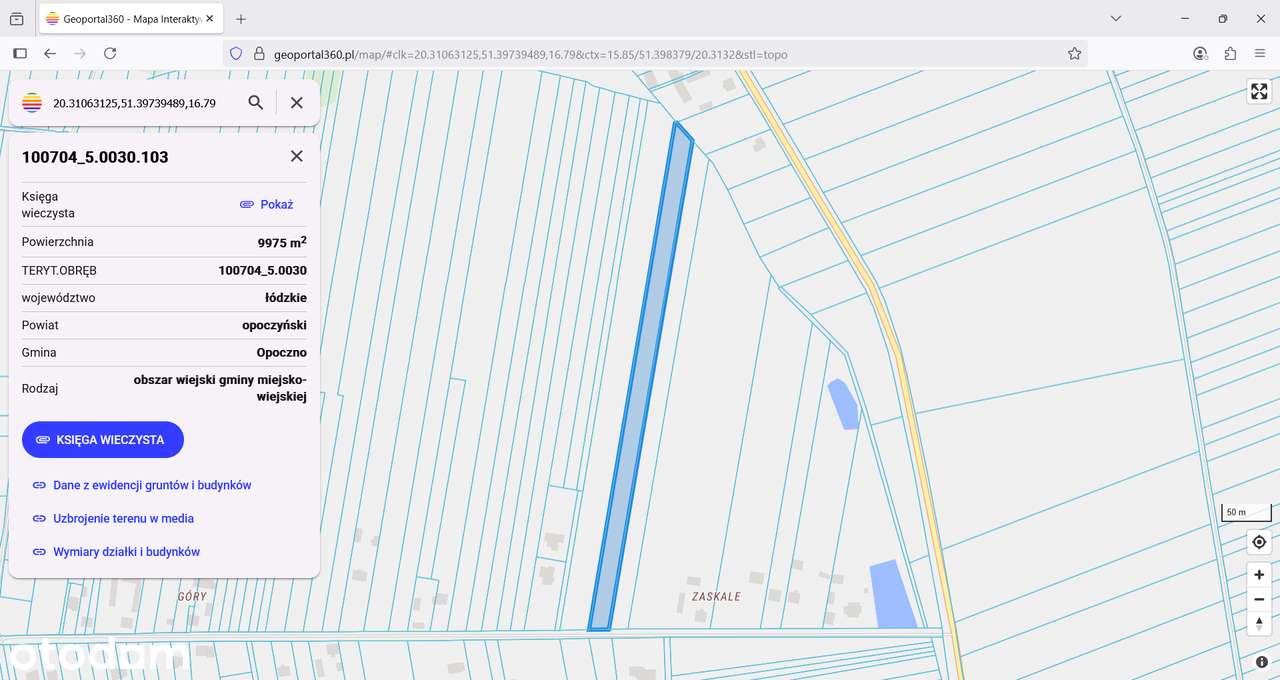The width and height of the screenshot is (1280, 680).
Task: Close the parcel 100704_5.0030.103 info panel
Action: [297, 156]
